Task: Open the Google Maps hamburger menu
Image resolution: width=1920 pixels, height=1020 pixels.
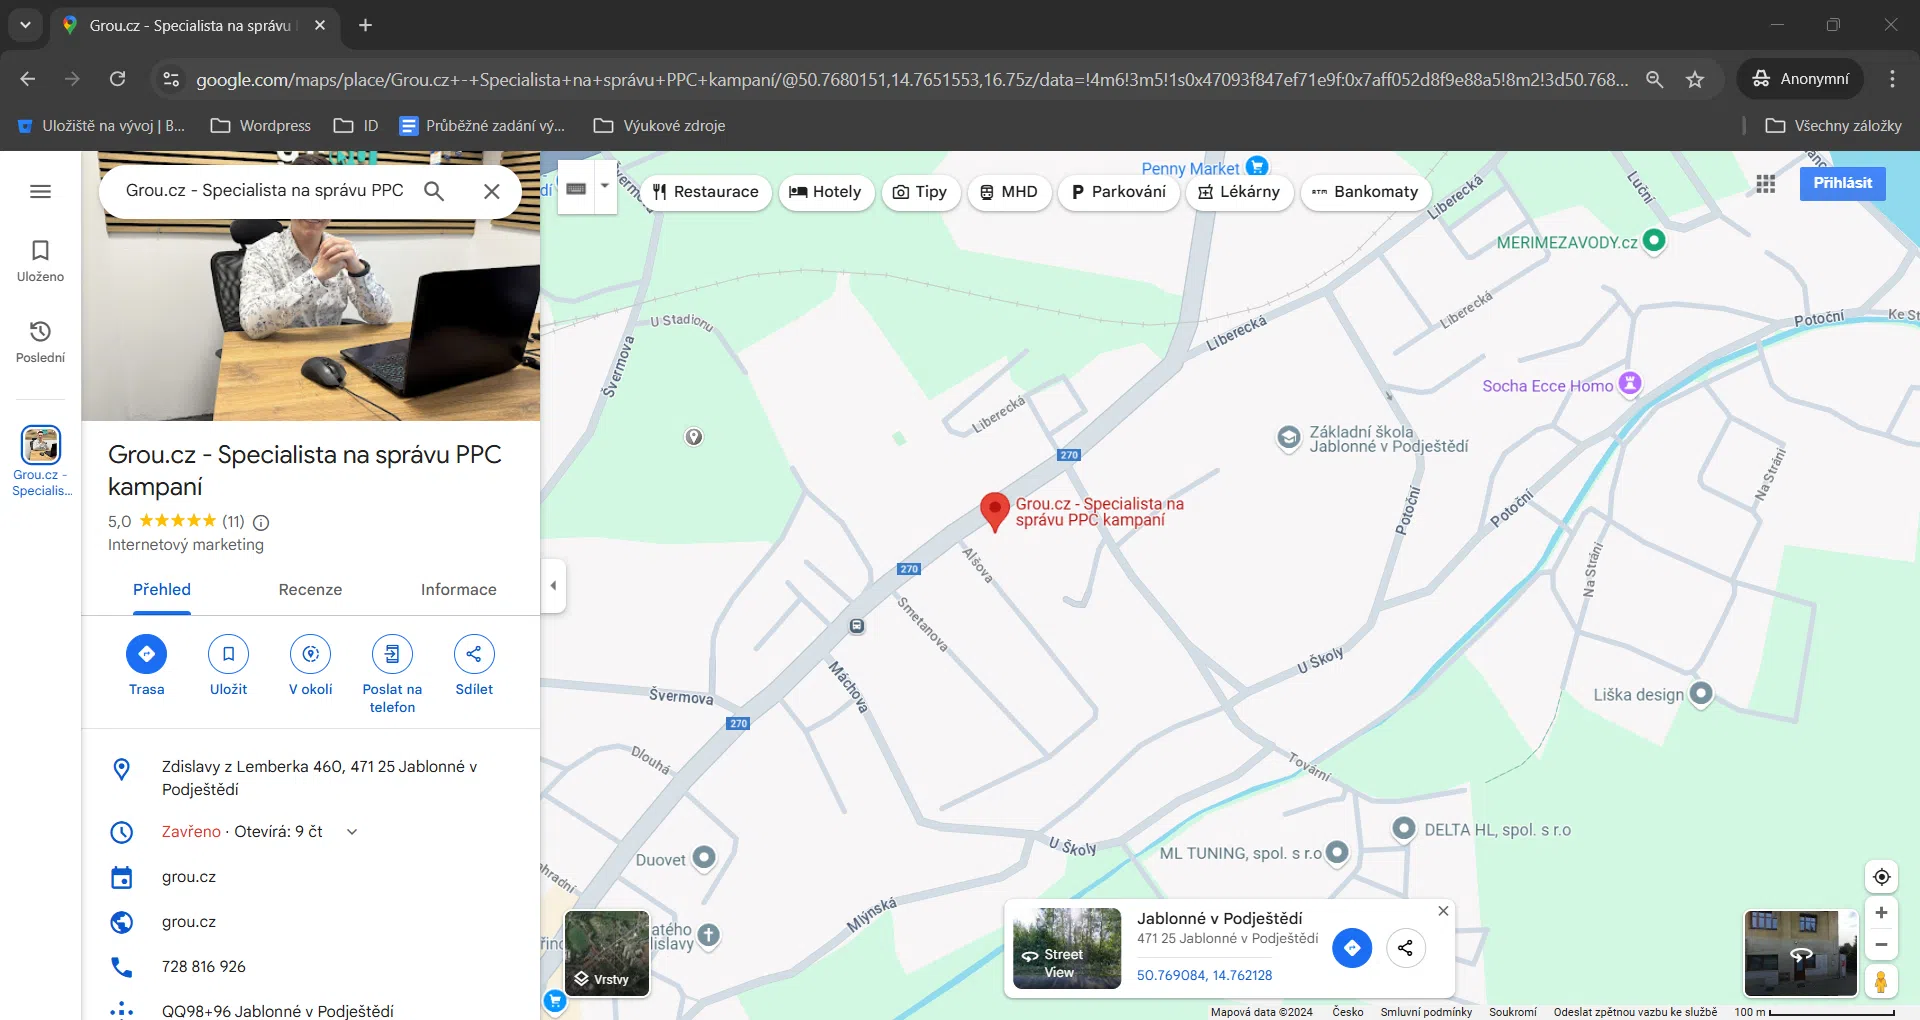Action: click(40, 191)
